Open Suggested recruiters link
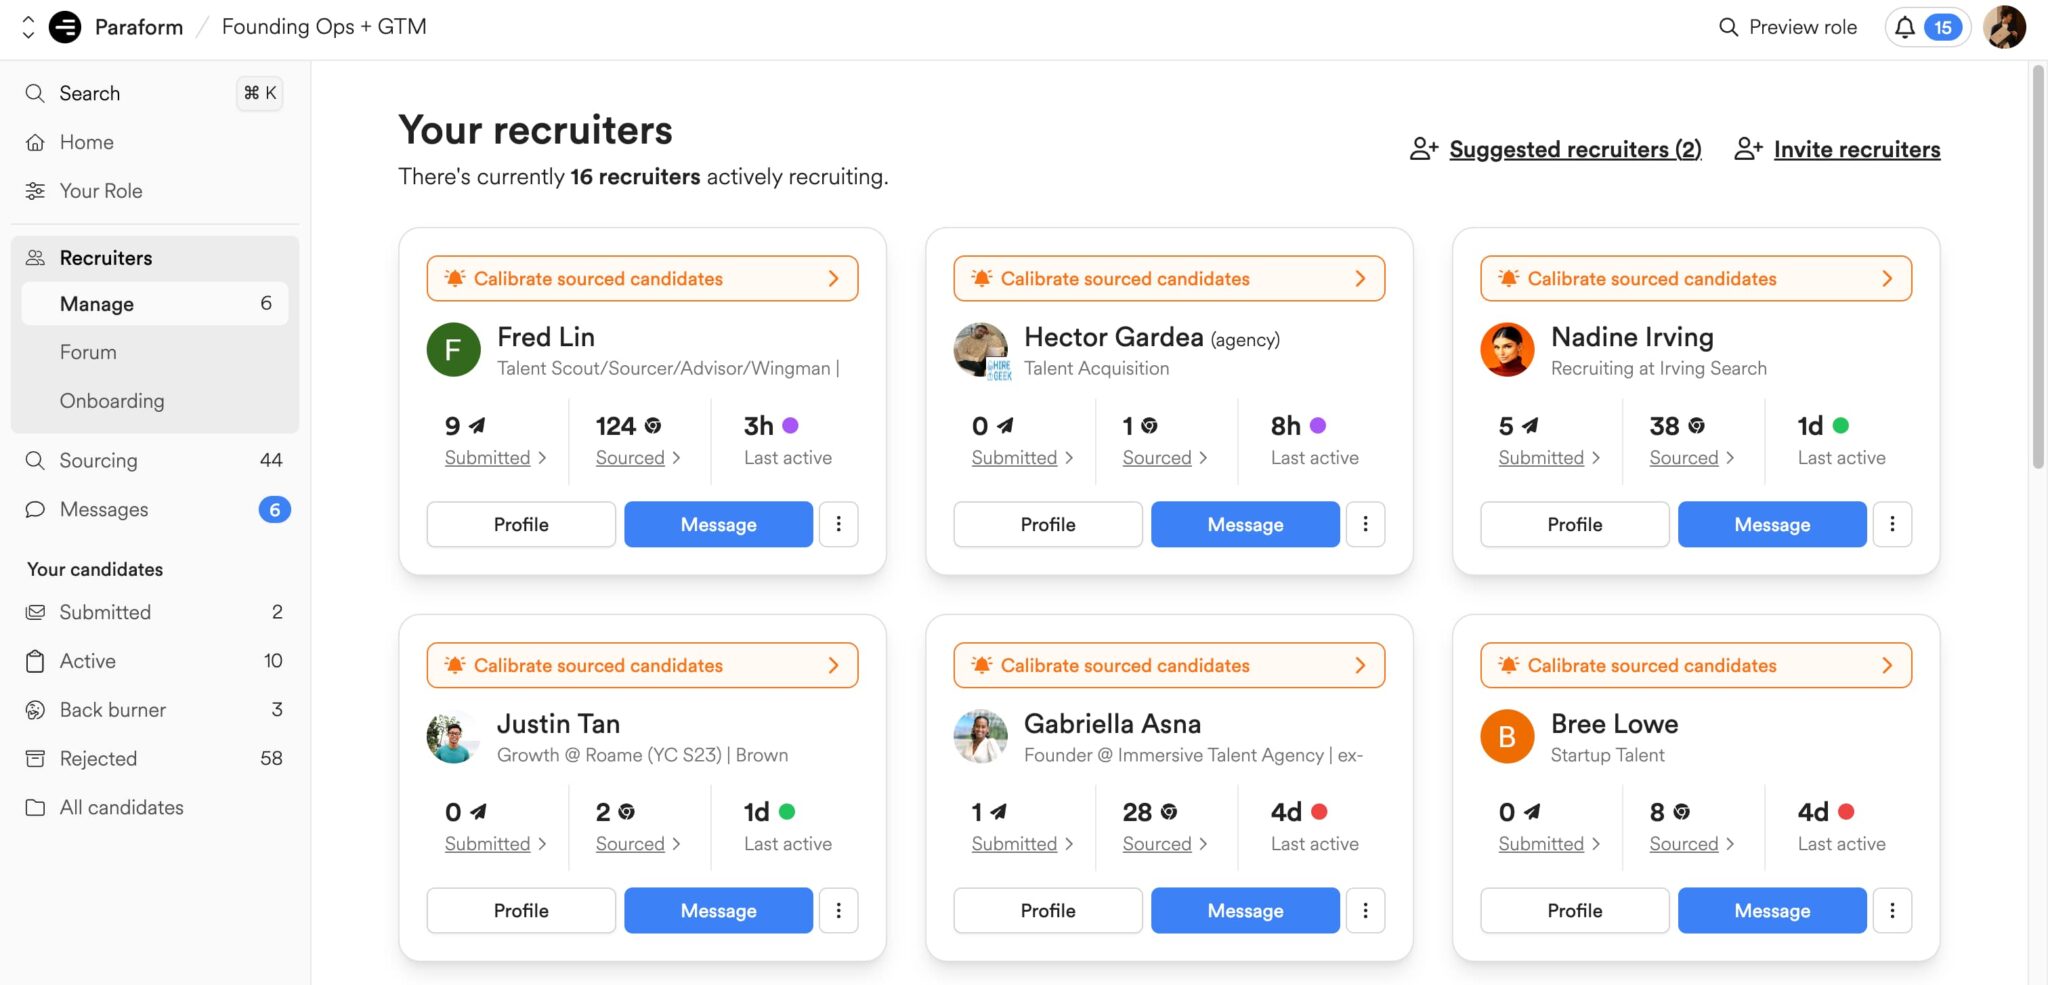The height and width of the screenshot is (985, 2048). [1575, 149]
